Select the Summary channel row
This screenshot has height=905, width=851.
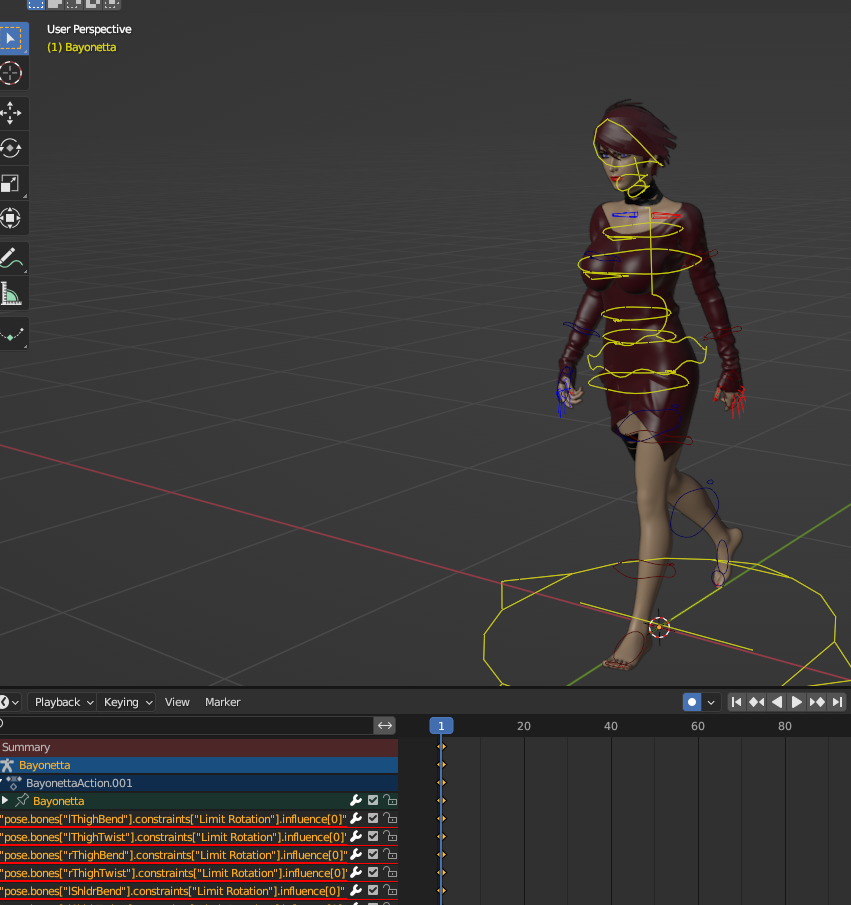[x=199, y=747]
